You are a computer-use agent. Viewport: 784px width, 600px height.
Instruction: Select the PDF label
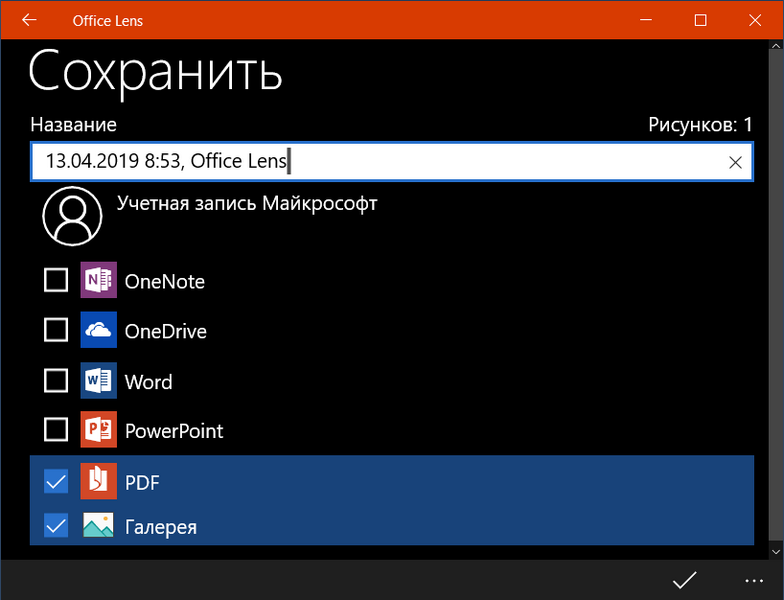142,482
